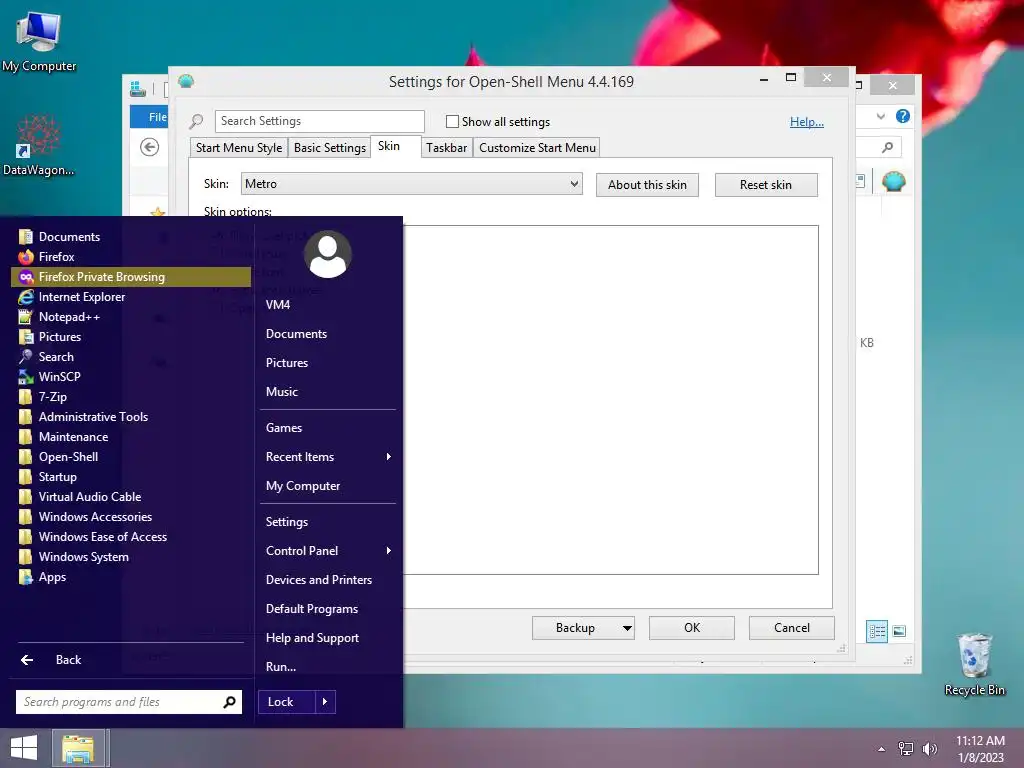The height and width of the screenshot is (768, 1024).
Task: Expand the 7-Zip folder
Action: pos(131,397)
